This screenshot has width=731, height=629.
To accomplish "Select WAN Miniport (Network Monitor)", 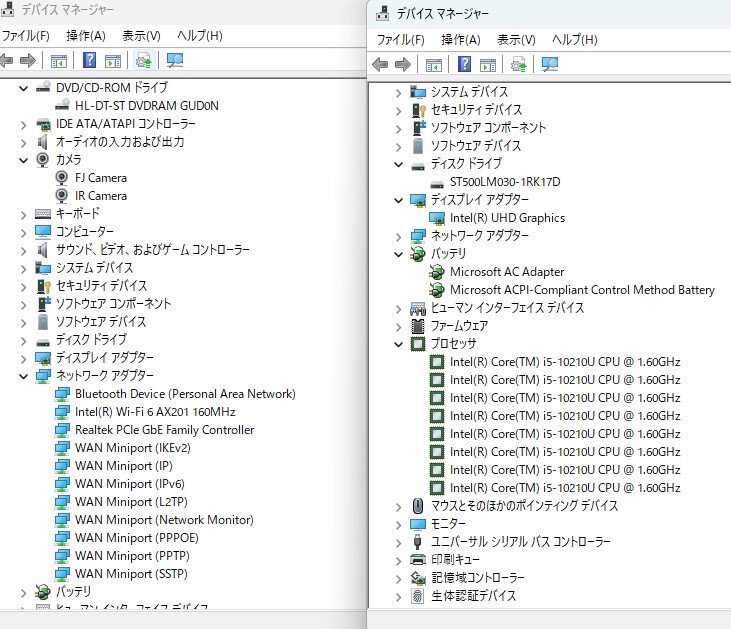I will tap(164, 520).
